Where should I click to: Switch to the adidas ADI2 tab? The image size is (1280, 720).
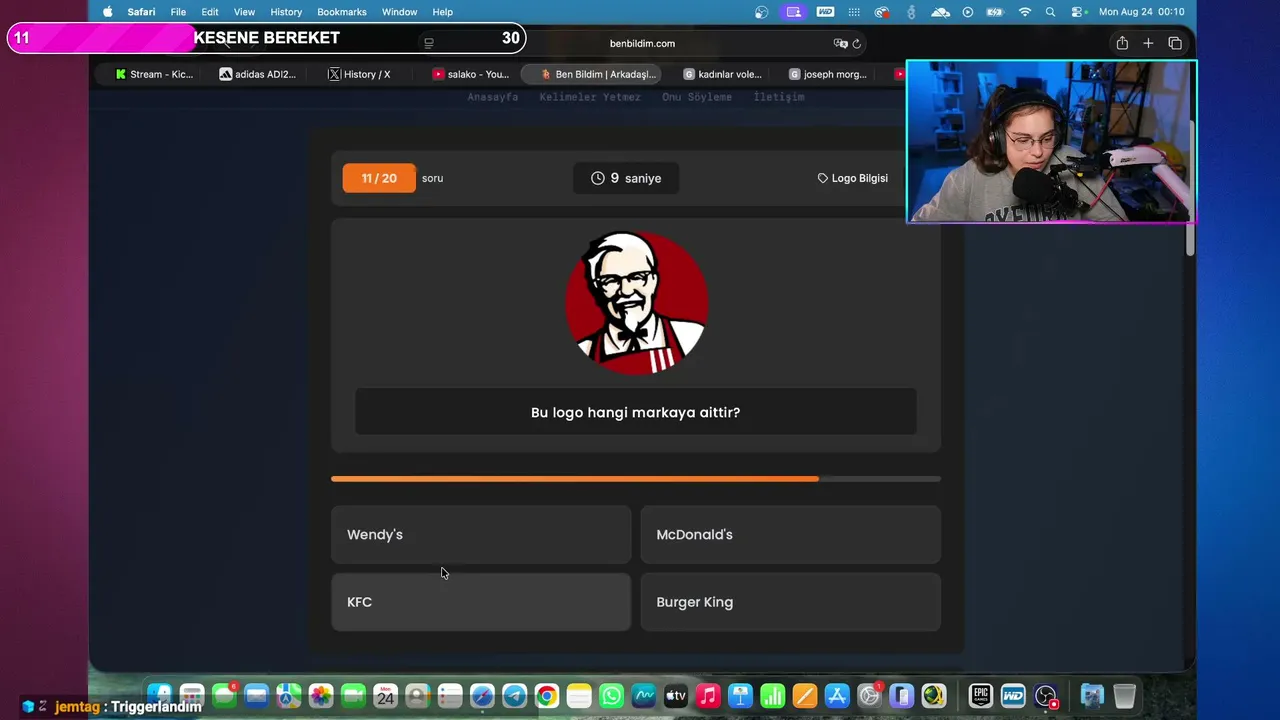click(258, 74)
